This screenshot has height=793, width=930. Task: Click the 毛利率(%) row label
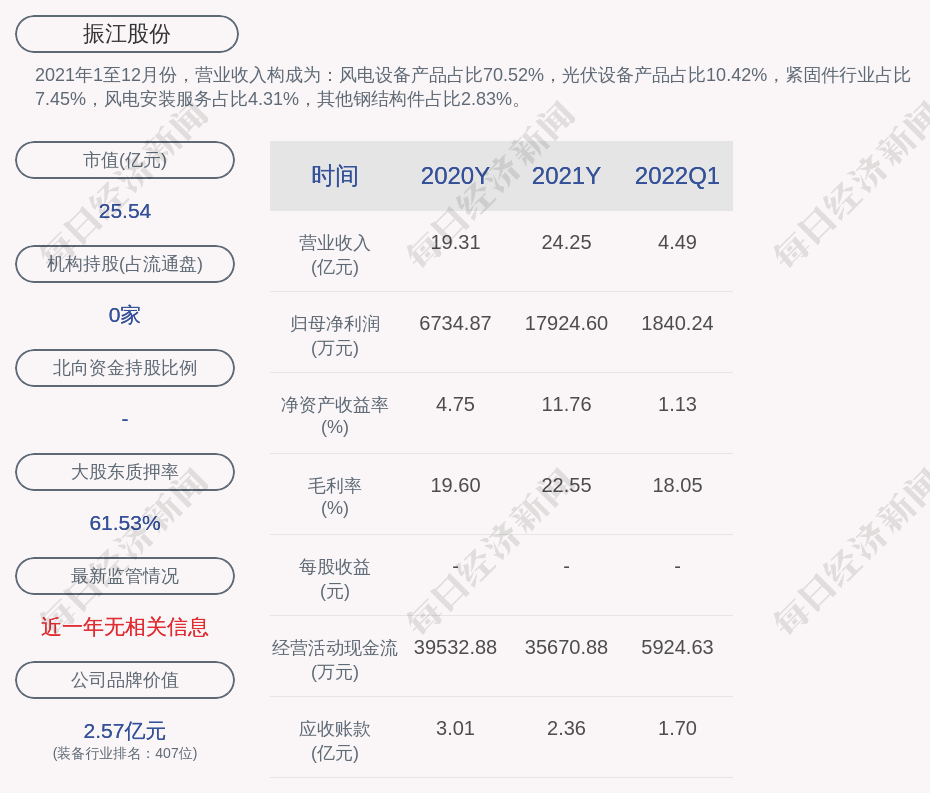(335, 497)
